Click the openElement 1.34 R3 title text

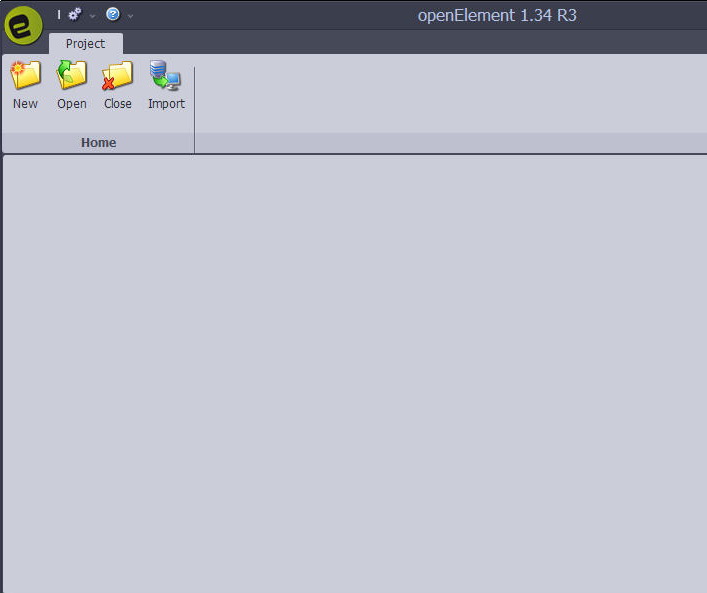pos(497,15)
